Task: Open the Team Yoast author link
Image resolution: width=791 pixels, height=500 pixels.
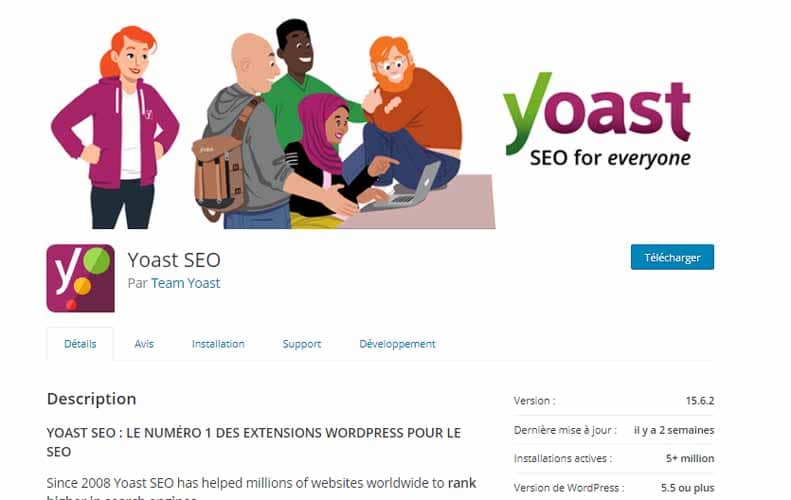Action: click(185, 283)
